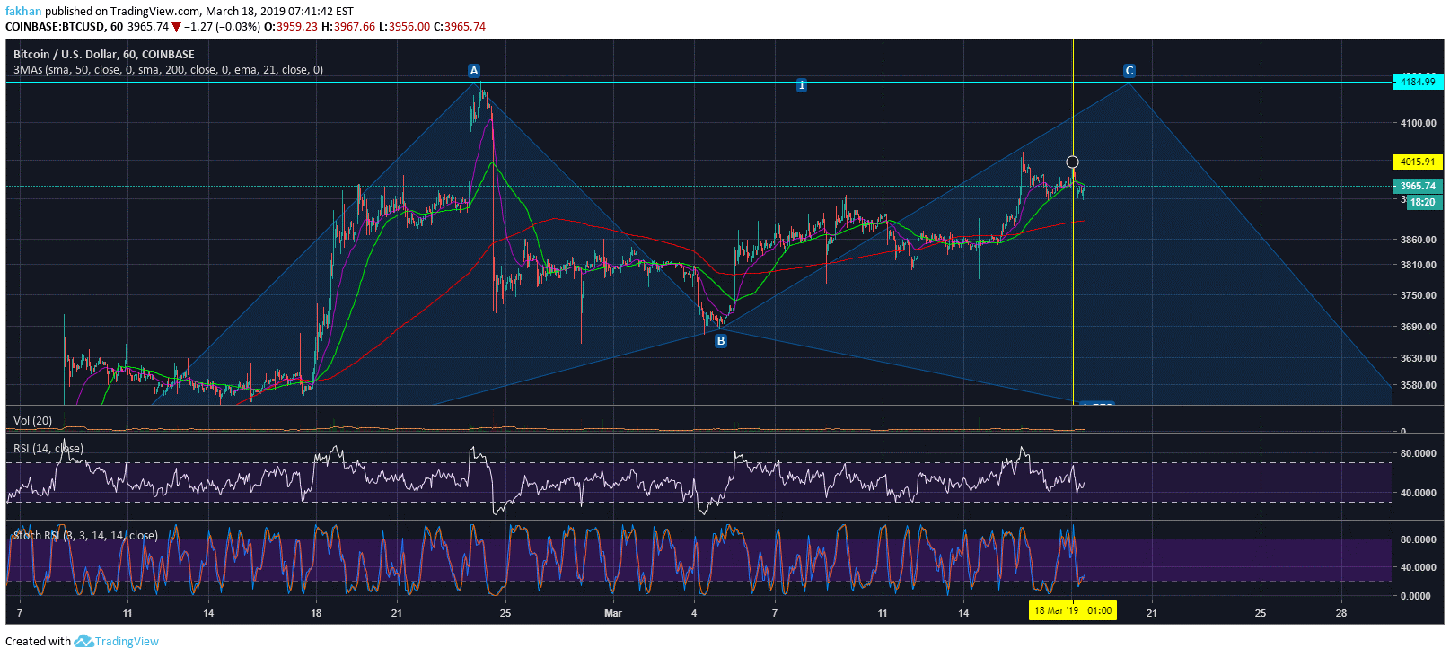This screenshot has height=657, width=1450.
Task: Click the high value H:3967.66
Action: pos(348,28)
